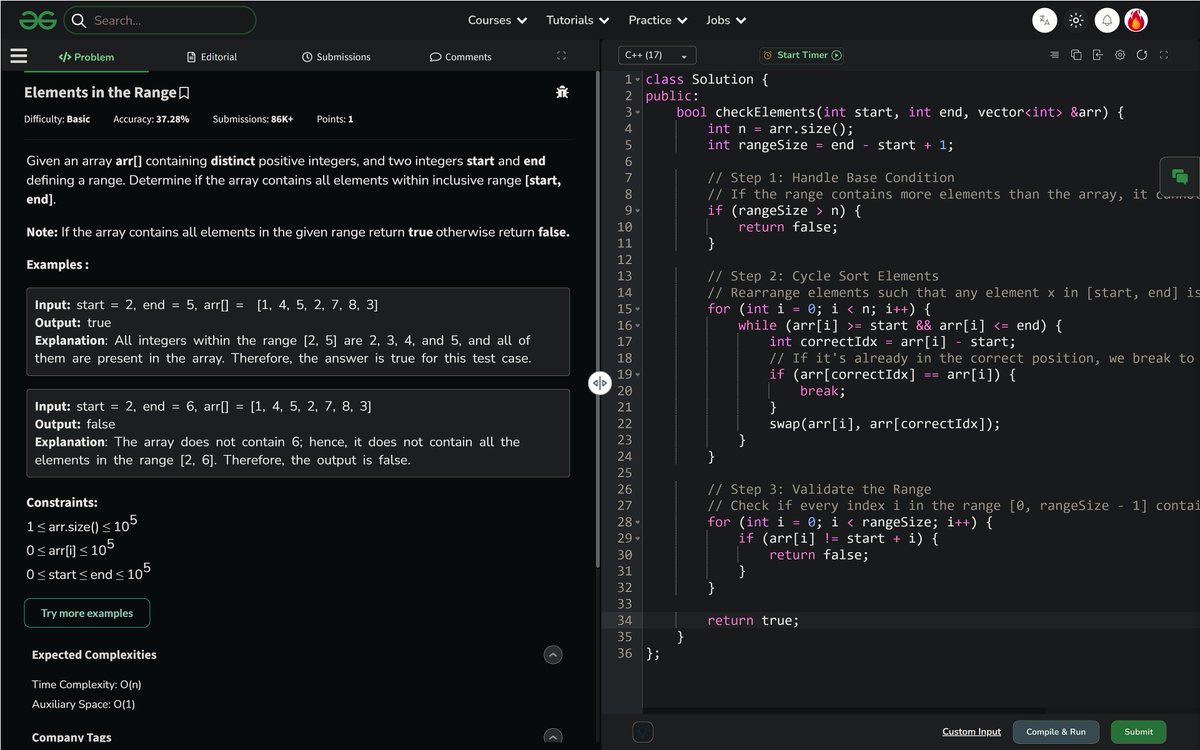Image resolution: width=1200 pixels, height=750 pixels.
Task: Click the 'Step 2: Cycle Sort Elements' comment
Action: point(823,276)
